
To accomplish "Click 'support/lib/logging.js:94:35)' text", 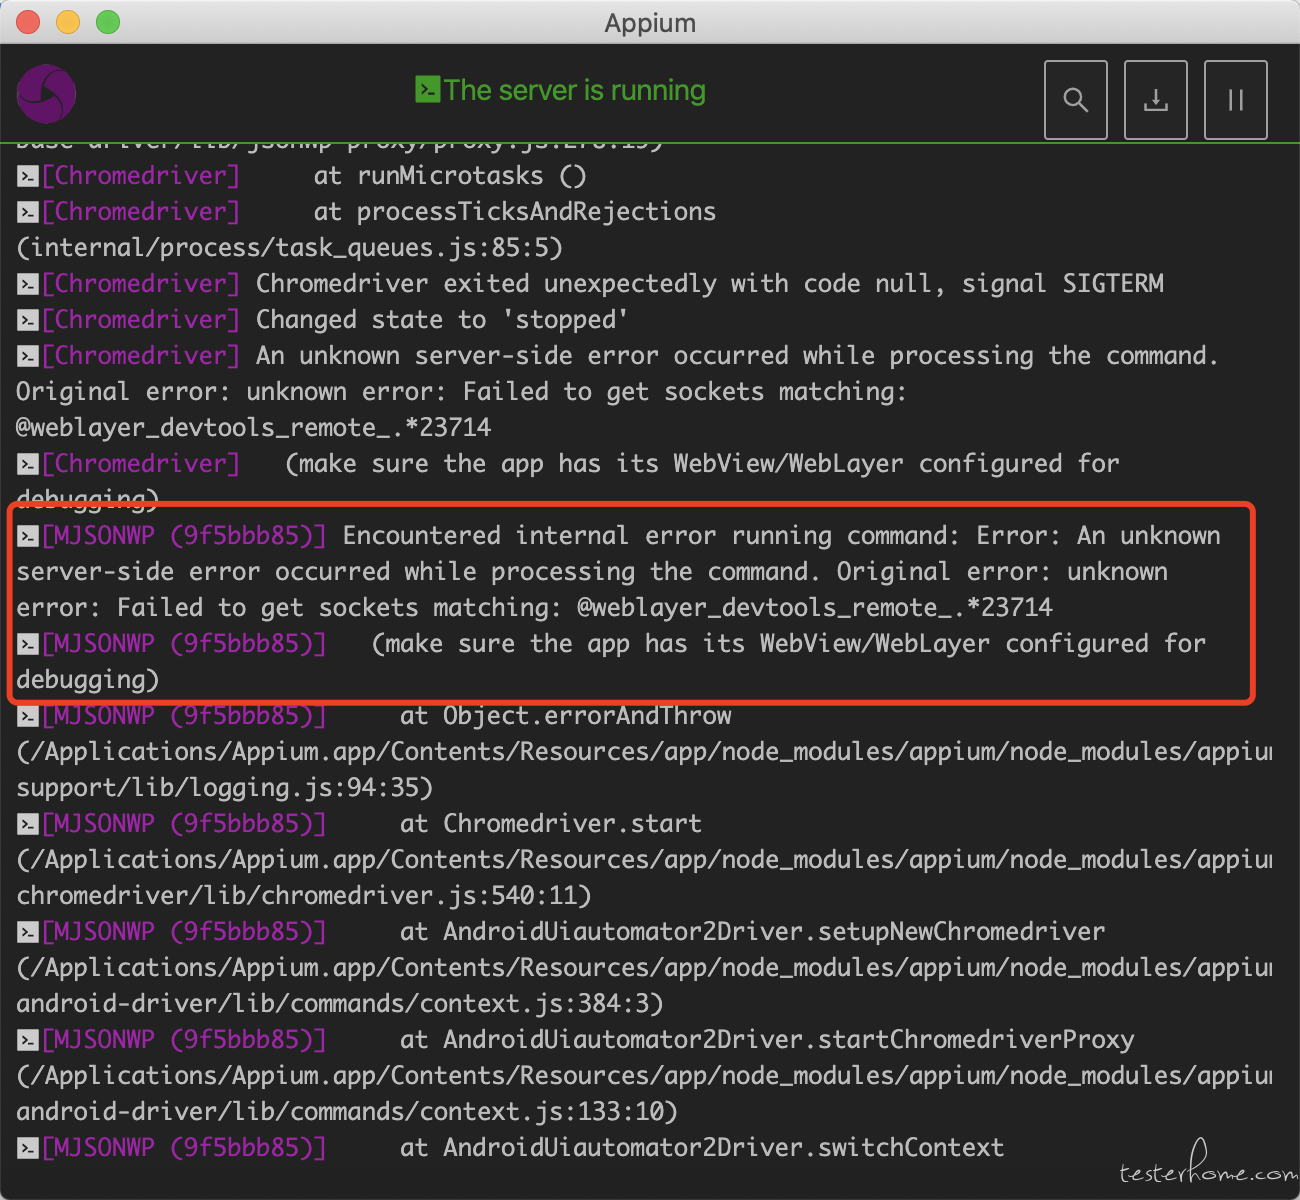I will click(x=225, y=788).
